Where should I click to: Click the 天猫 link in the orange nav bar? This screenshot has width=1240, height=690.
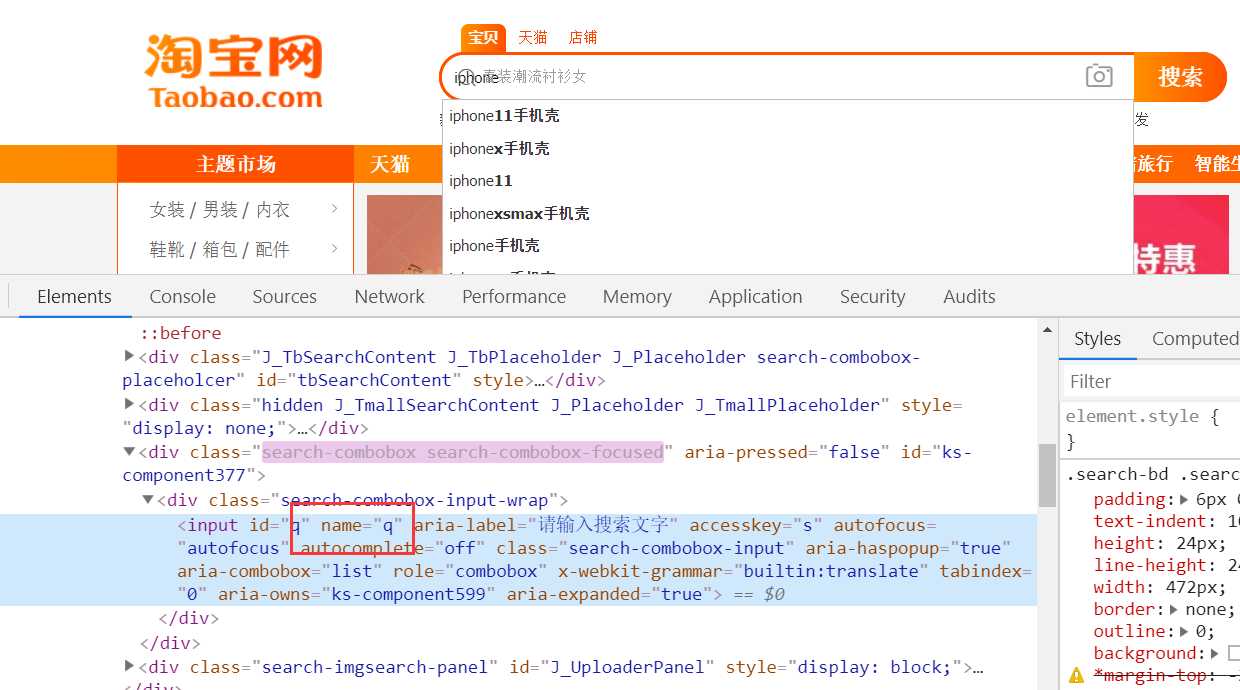coord(391,164)
